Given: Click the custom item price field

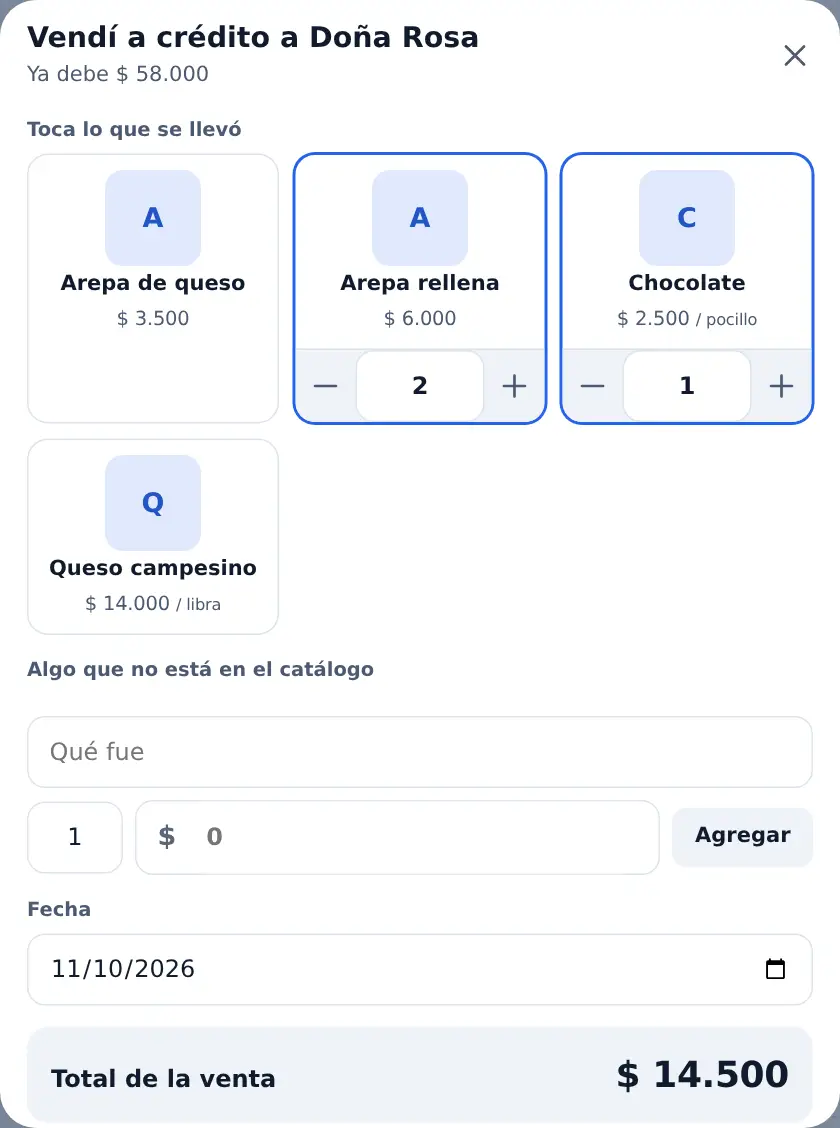Looking at the screenshot, I should [x=398, y=837].
